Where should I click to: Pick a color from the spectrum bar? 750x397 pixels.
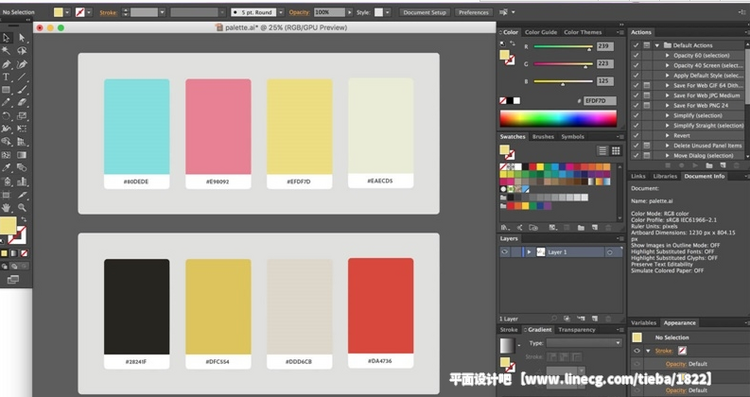558,118
